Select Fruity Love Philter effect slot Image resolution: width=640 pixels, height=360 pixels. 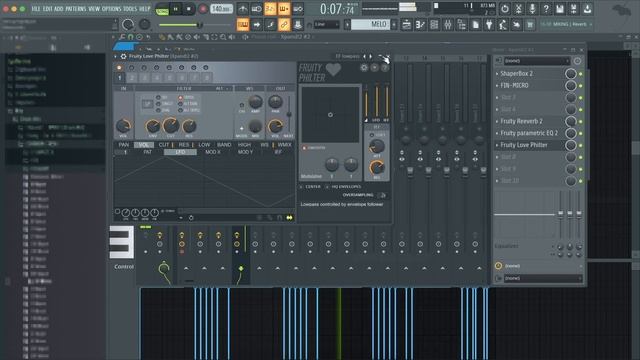[524, 145]
